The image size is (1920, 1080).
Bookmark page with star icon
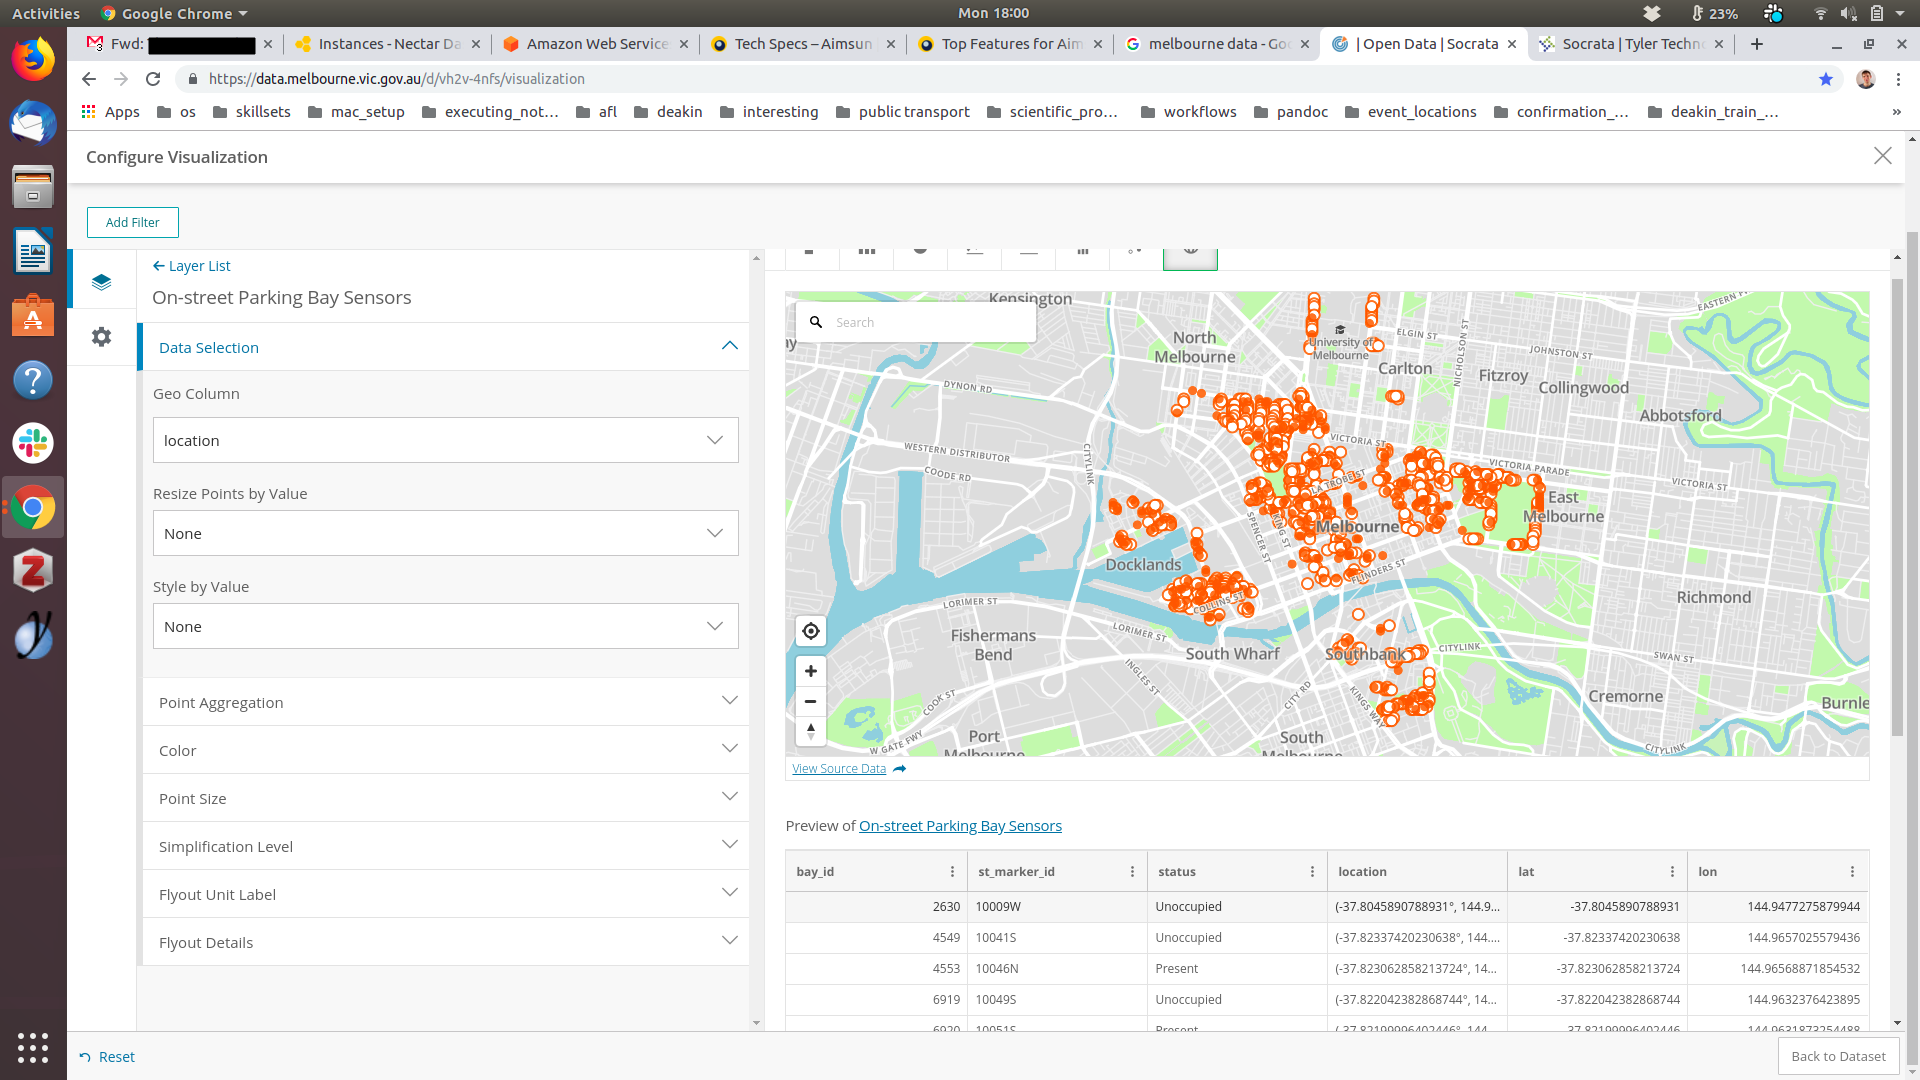tap(1825, 79)
